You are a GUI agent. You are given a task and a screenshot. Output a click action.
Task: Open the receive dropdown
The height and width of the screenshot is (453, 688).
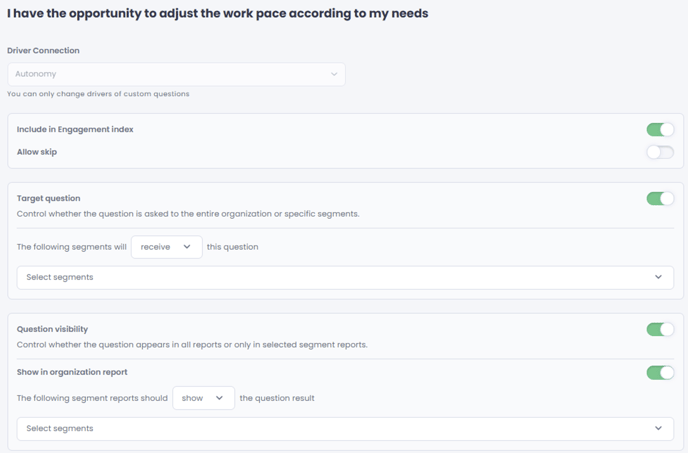click(167, 247)
